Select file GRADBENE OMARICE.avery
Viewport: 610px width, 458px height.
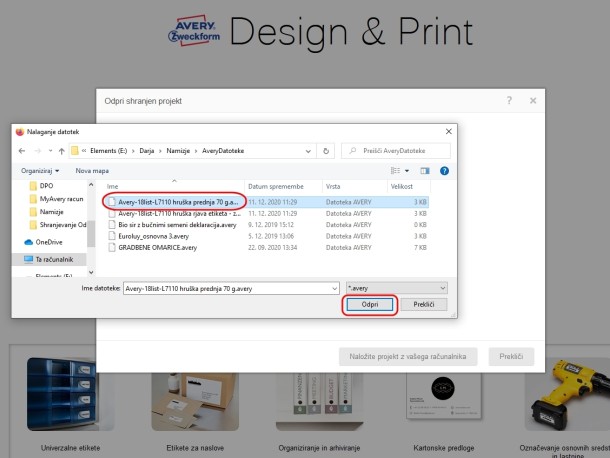click(267, 247)
